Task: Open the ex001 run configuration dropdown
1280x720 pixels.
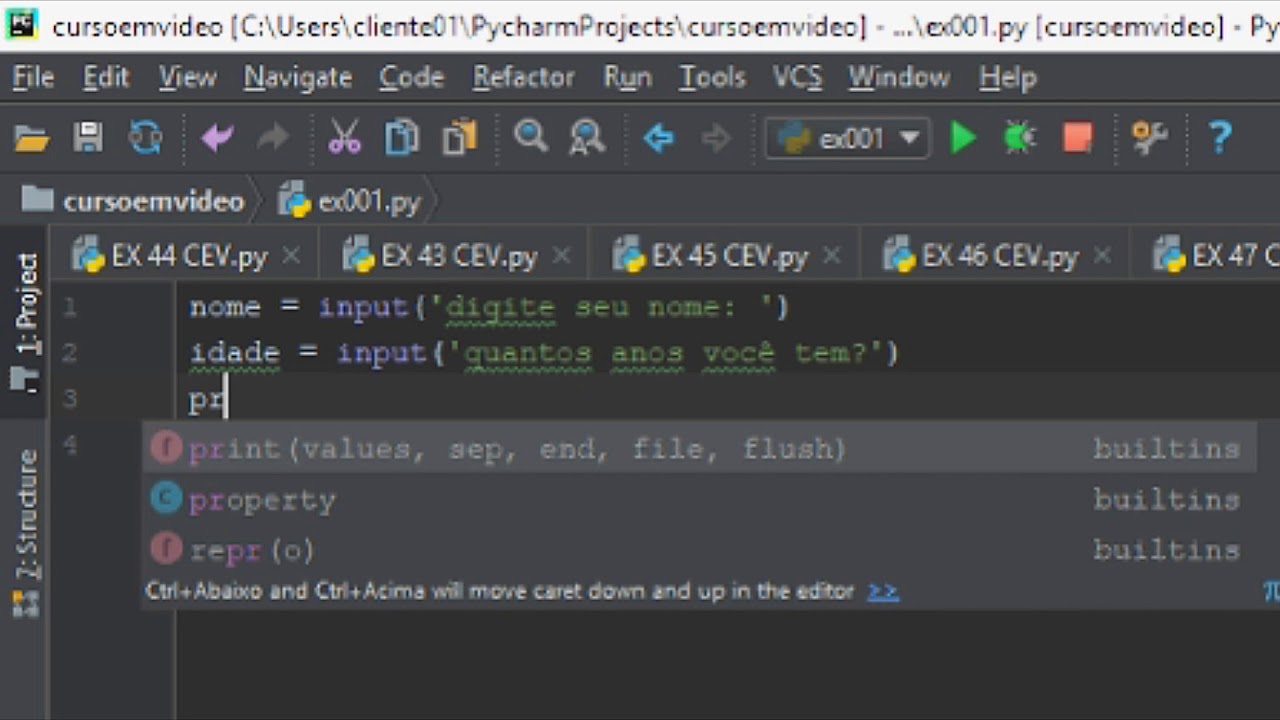Action: [847, 138]
